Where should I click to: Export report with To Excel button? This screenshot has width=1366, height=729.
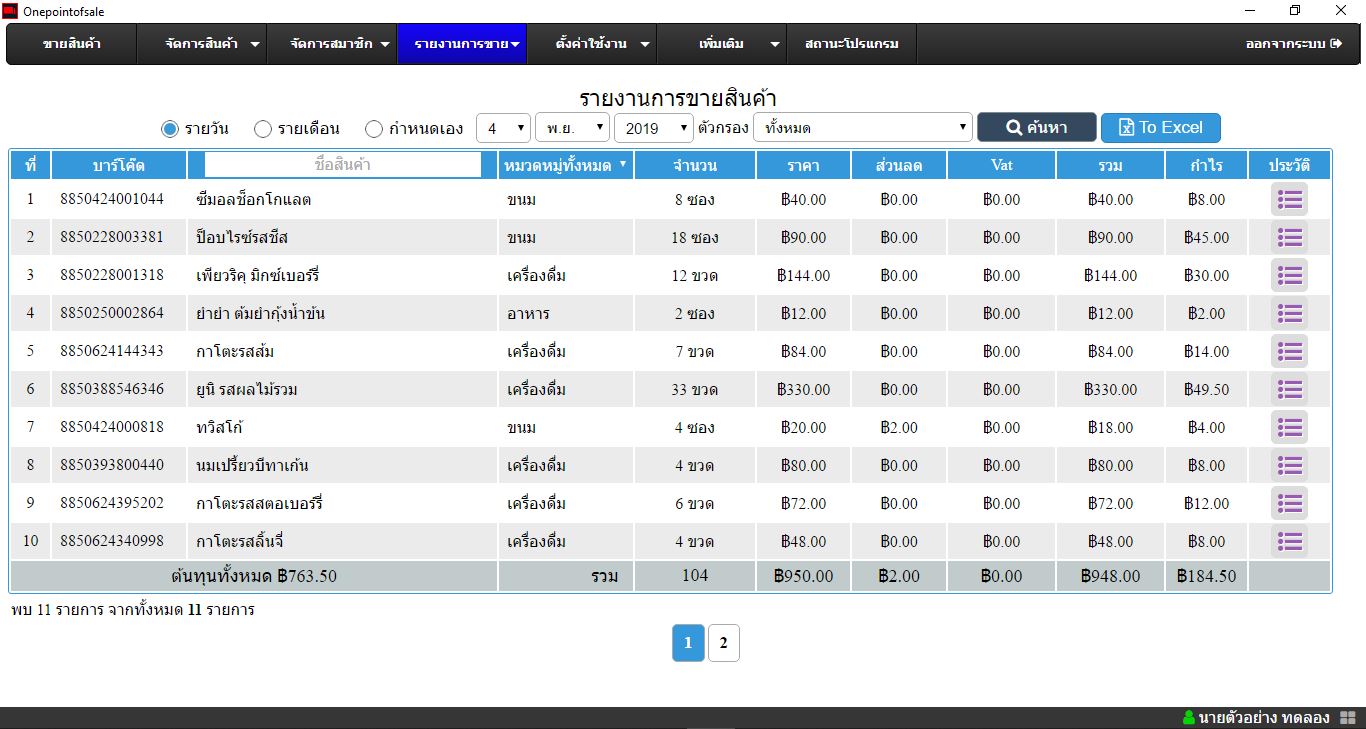[1160, 128]
